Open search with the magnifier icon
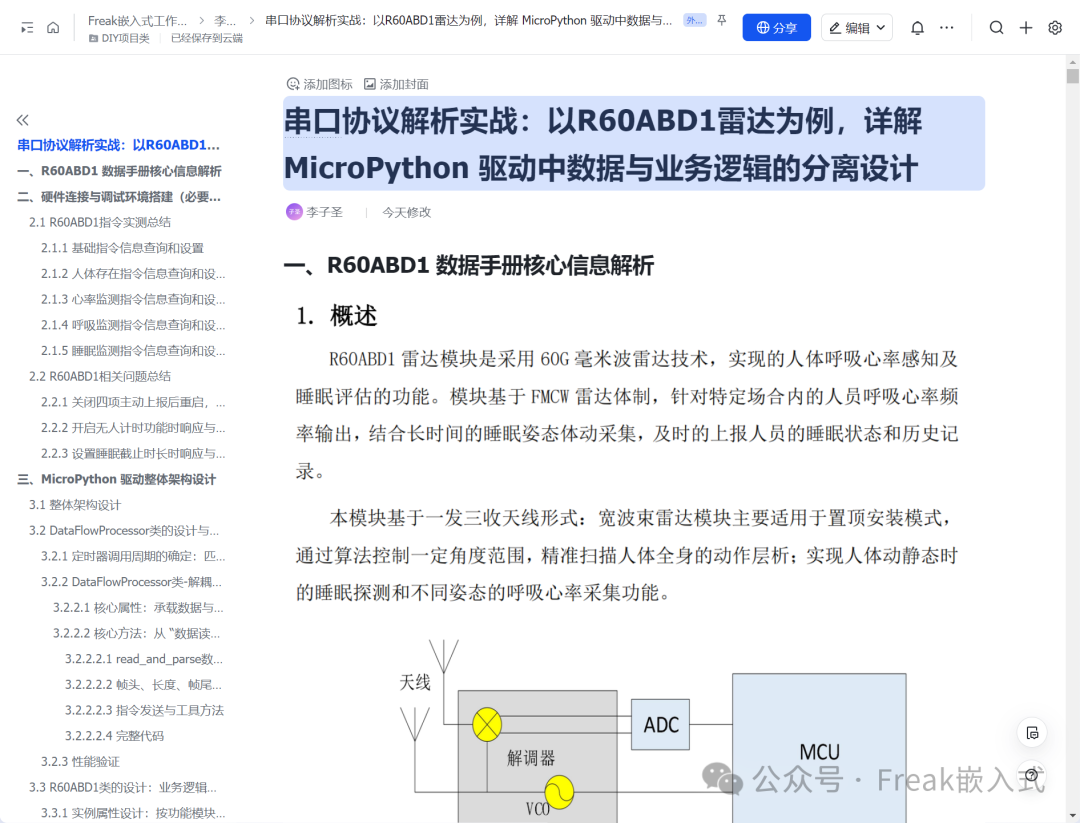 (x=996, y=28)
